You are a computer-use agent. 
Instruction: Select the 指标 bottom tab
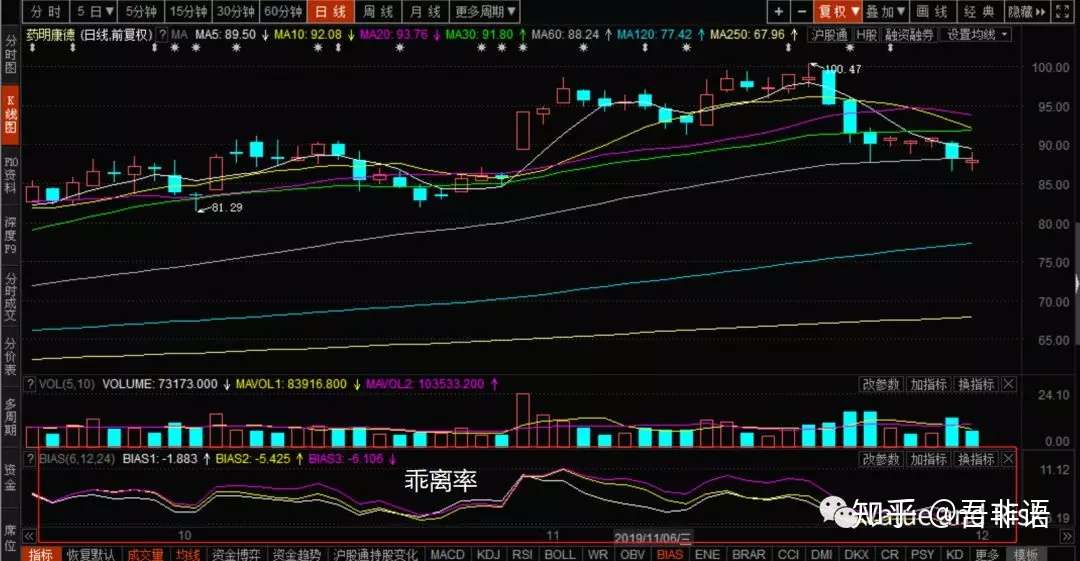[x=41, y=554]
